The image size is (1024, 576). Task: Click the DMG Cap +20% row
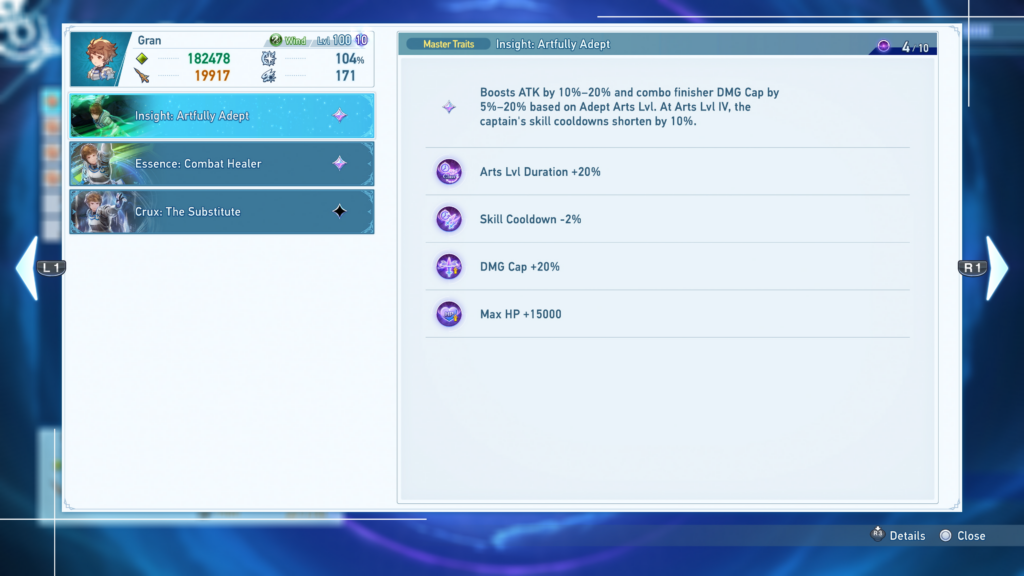(x=667, y=266)
